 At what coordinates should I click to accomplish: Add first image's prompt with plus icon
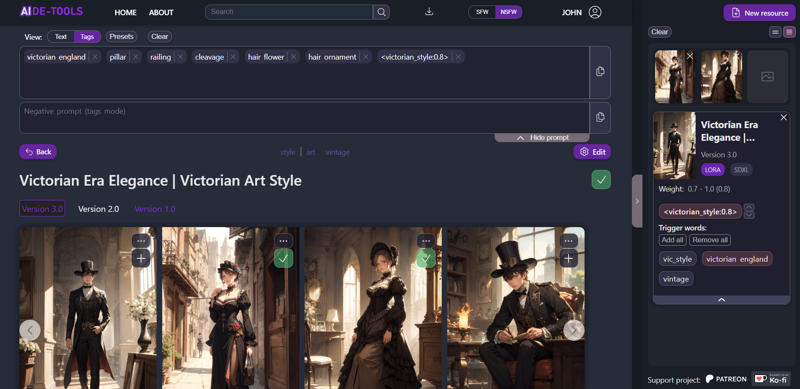tap(141, 258)
